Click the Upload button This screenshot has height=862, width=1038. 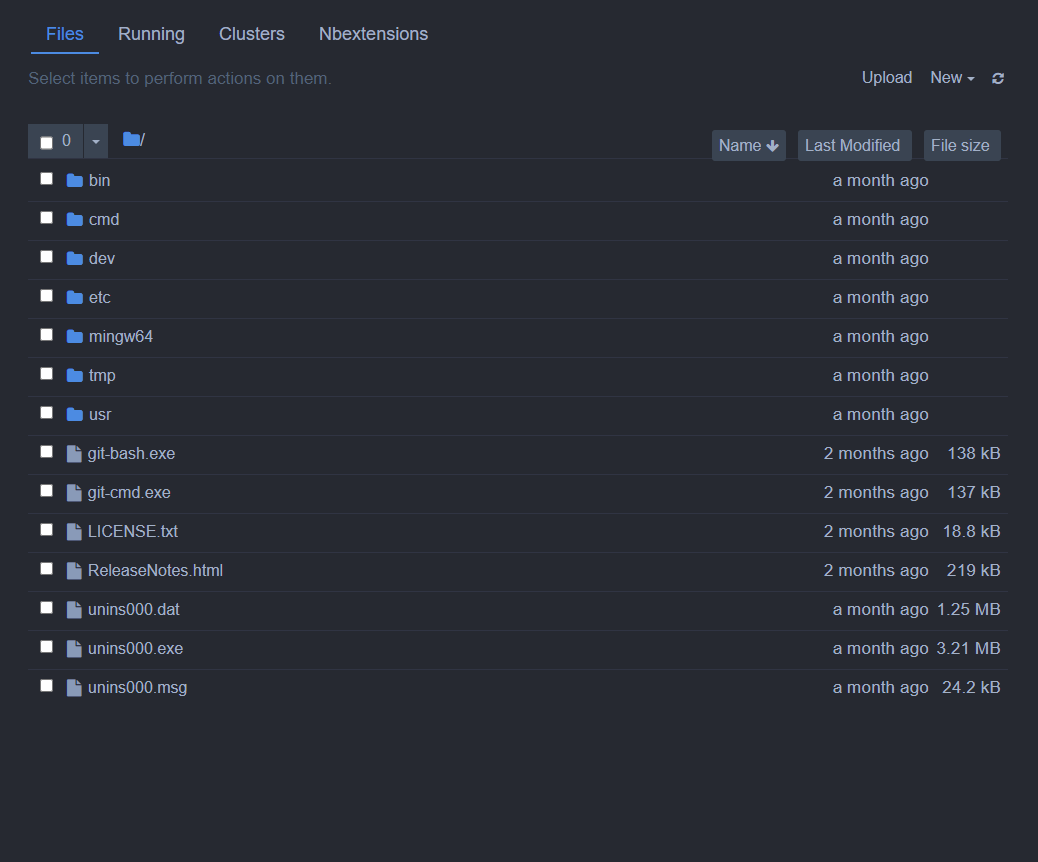[886, 77]
